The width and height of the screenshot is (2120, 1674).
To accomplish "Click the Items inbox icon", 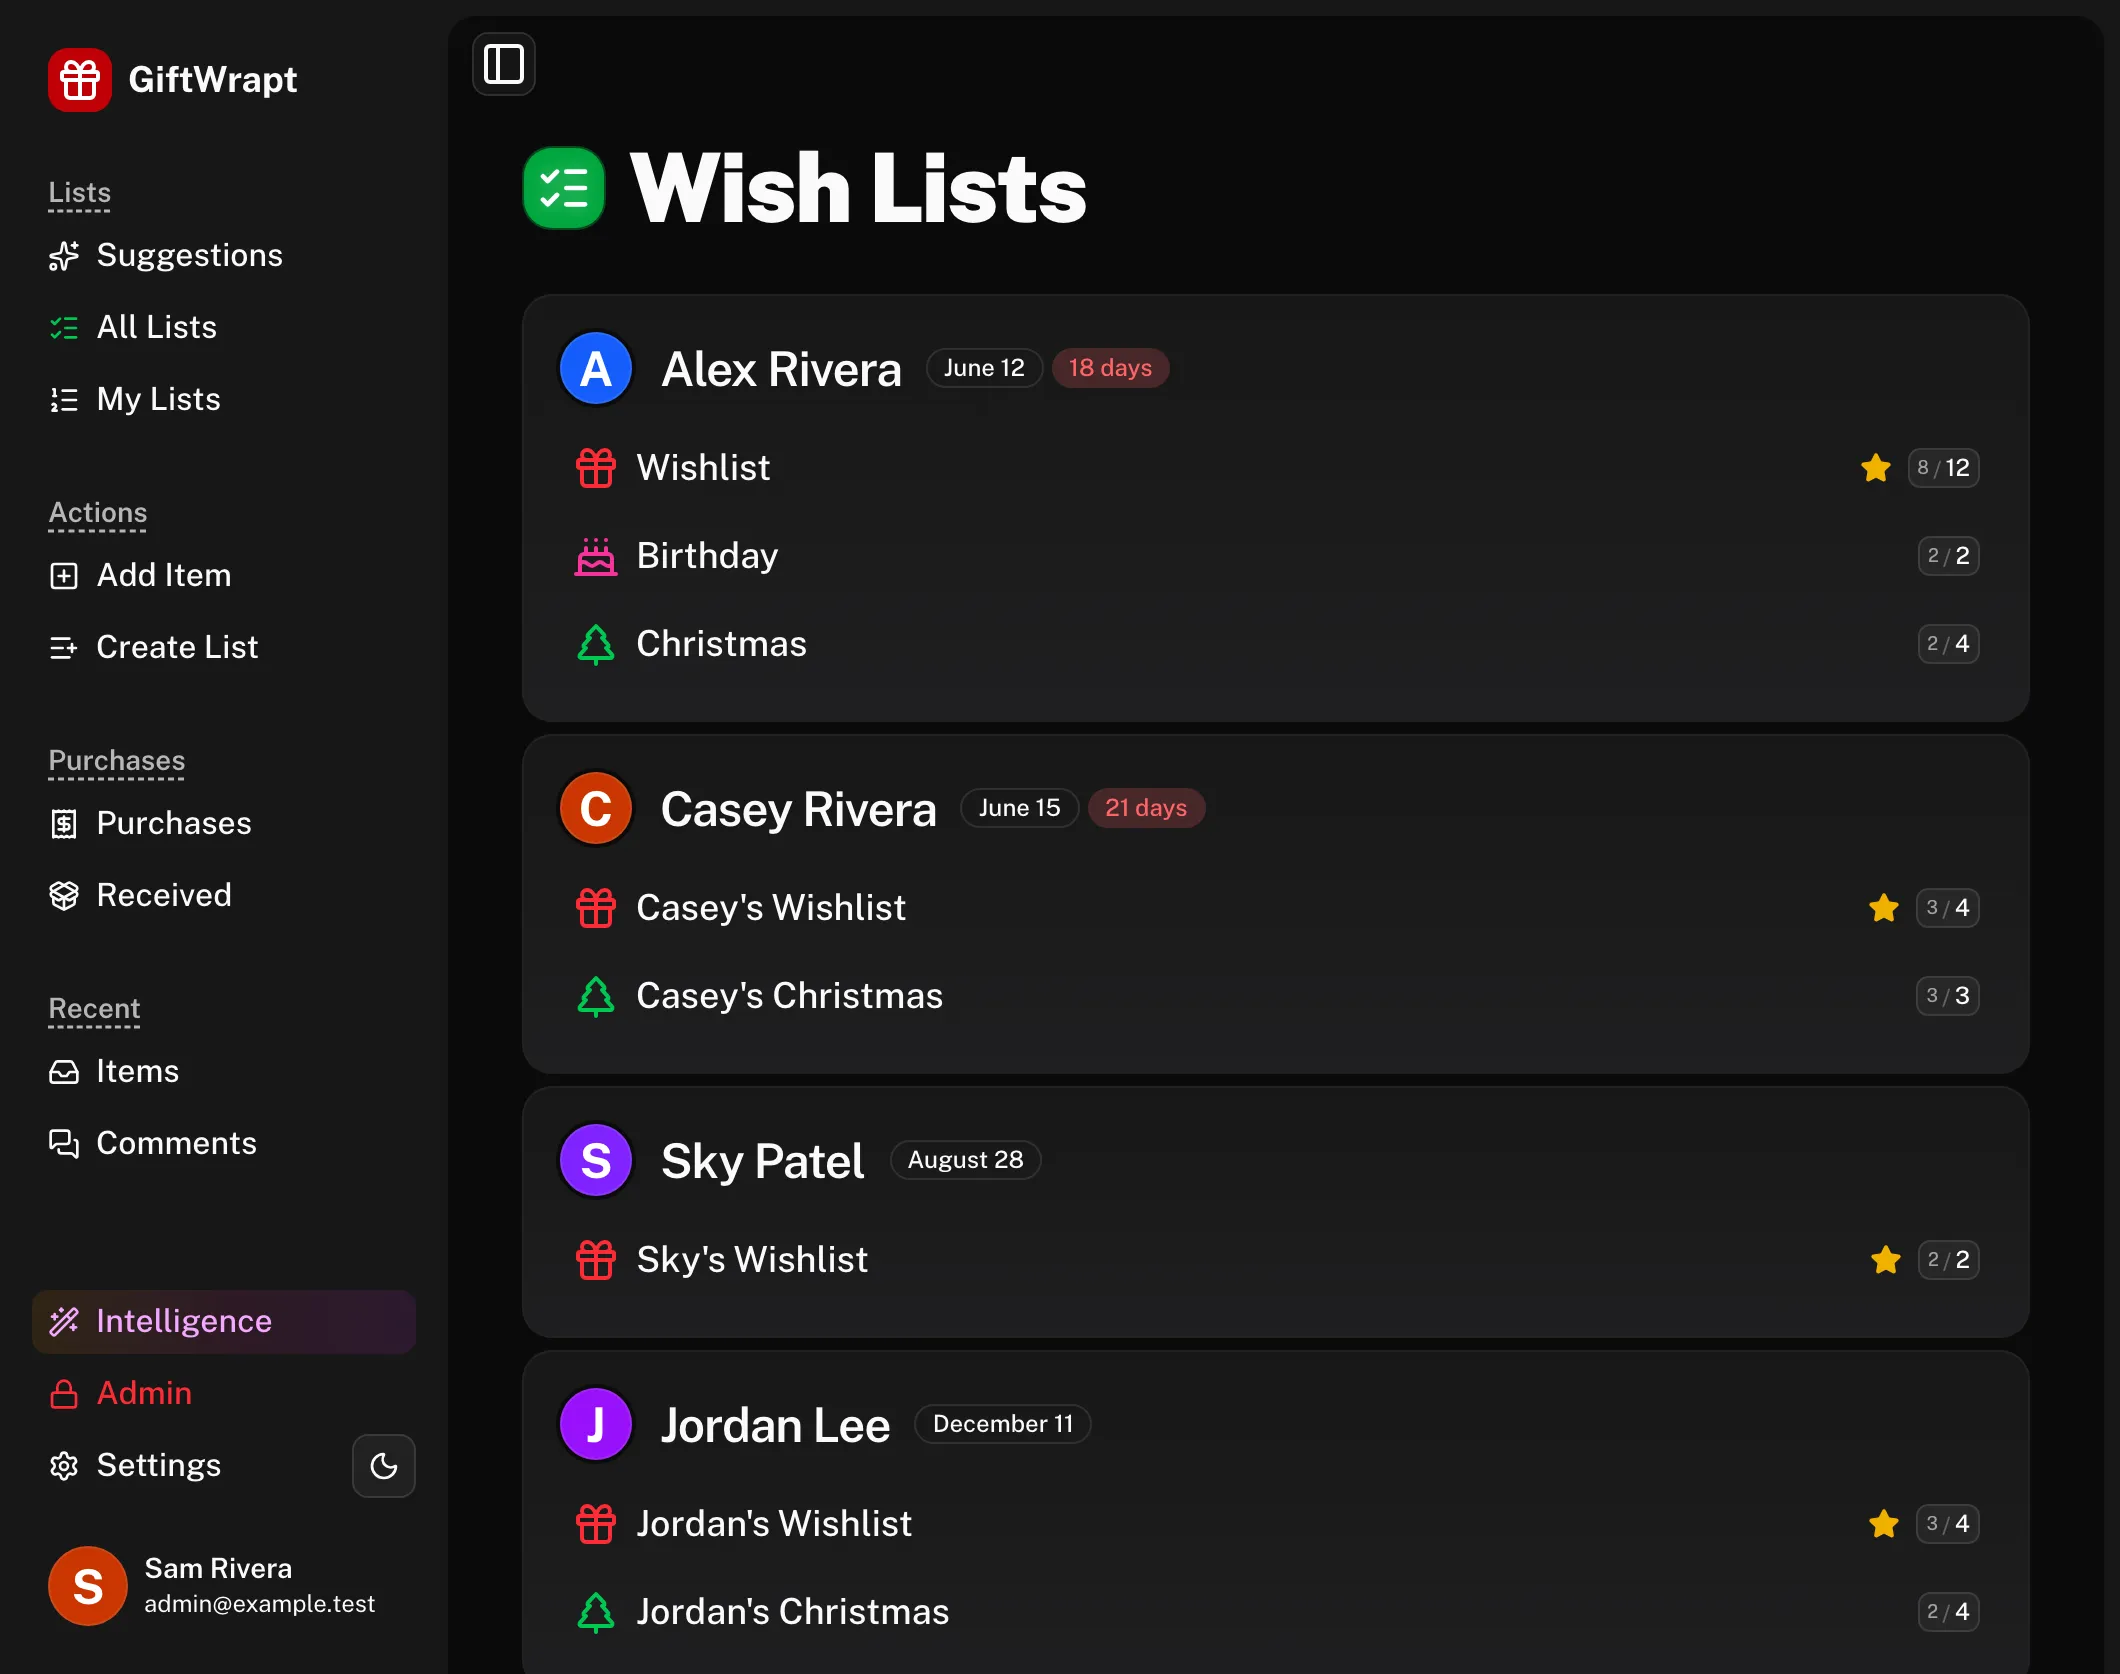I will tap(64, 1072).
